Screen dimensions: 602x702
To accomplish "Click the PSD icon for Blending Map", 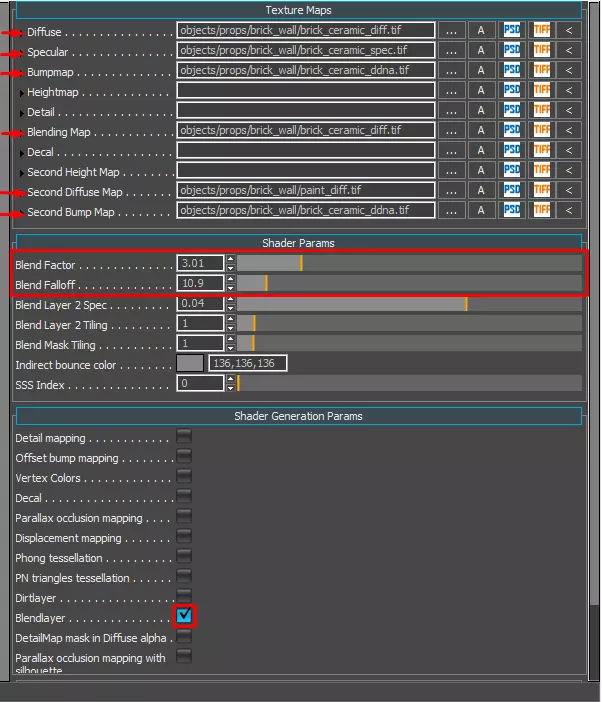I will 512,130.
